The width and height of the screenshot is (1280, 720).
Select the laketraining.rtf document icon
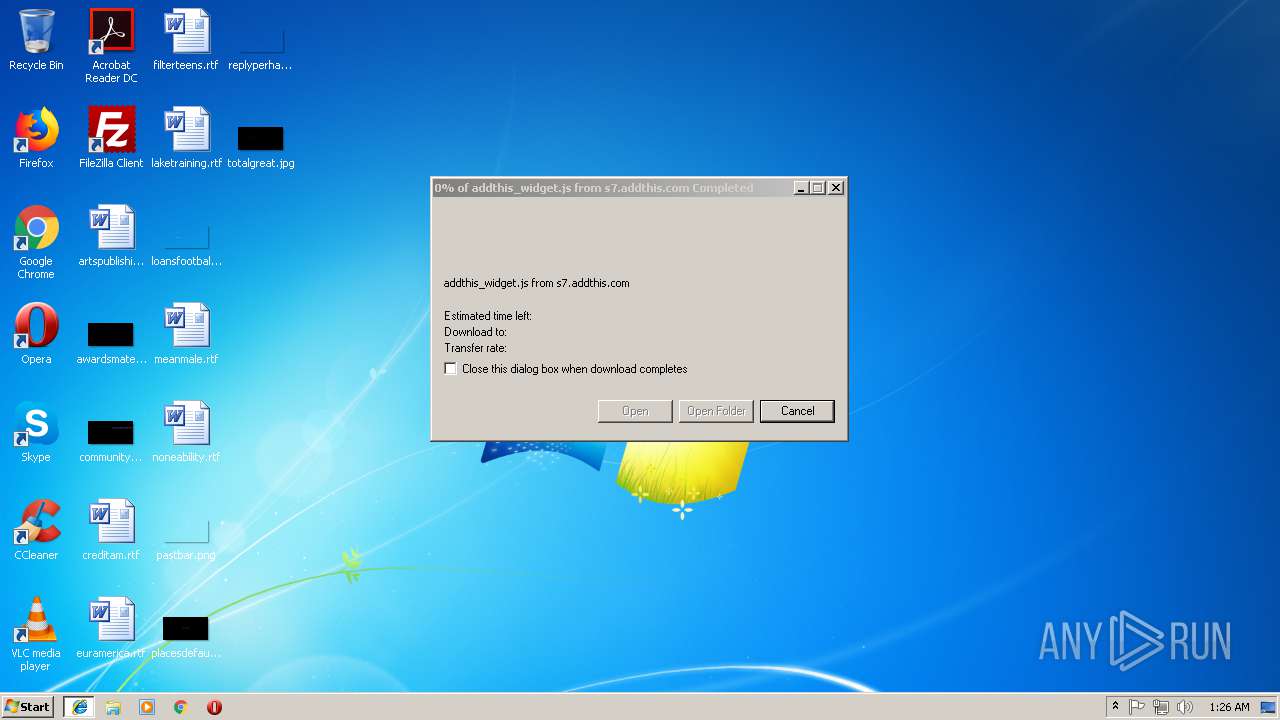click(186, 138)
